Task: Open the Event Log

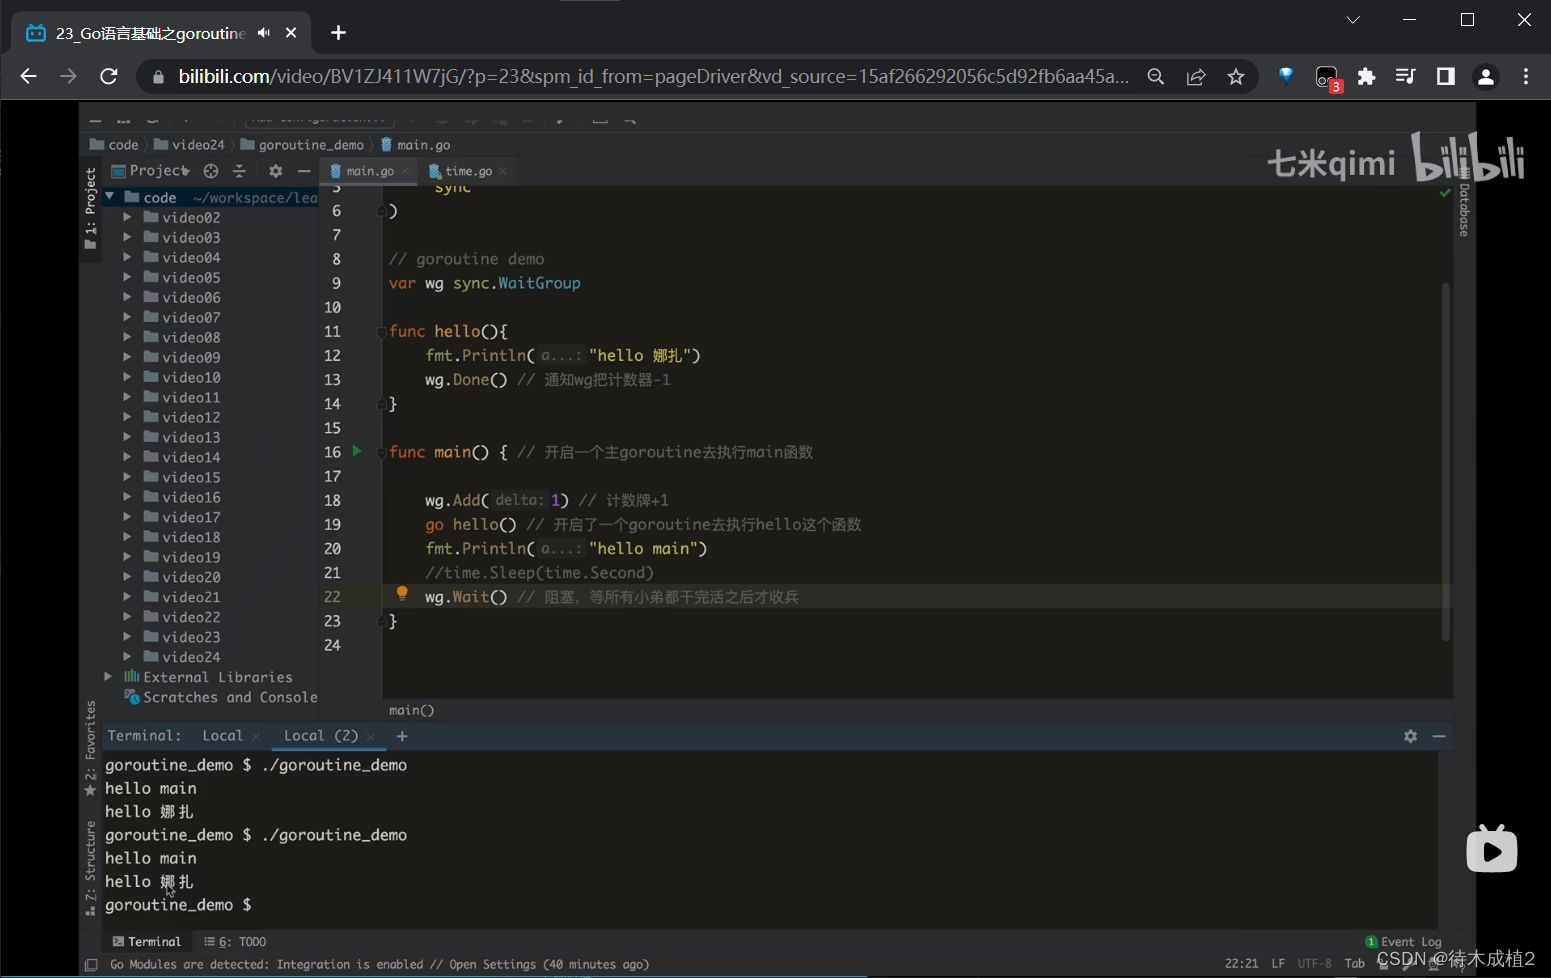Action: click(x=1404, y=942)
